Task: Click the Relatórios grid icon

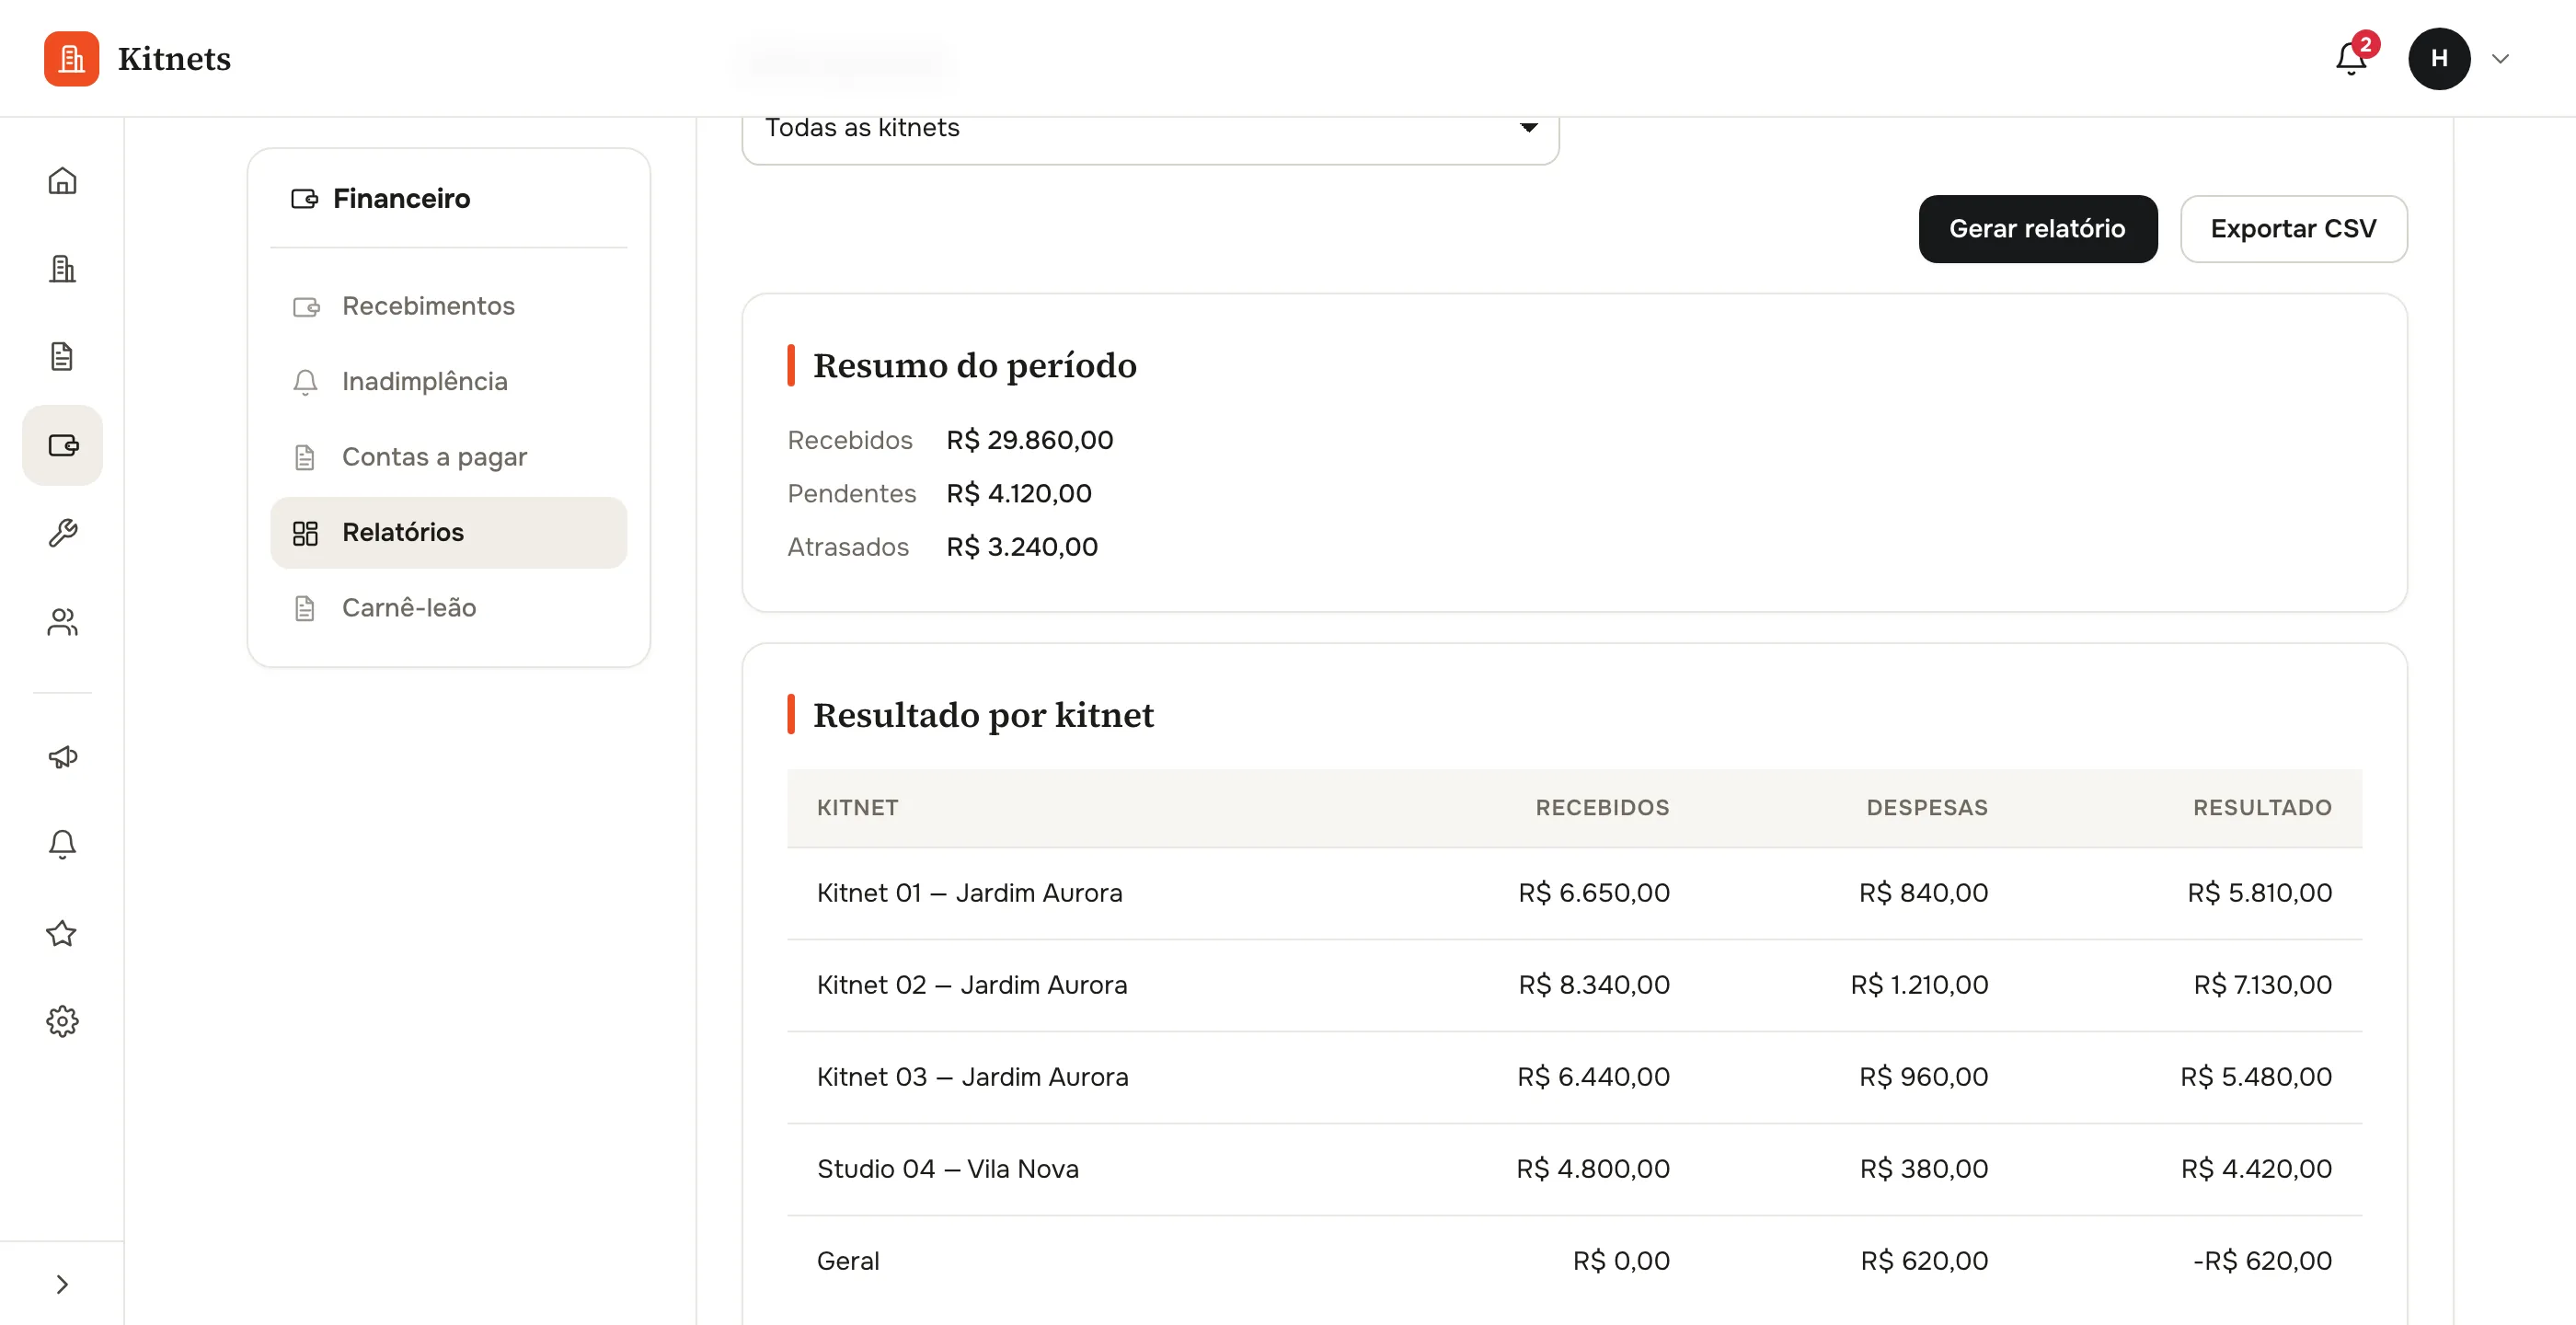Action: pyautogui.click(x=305, y=533)
